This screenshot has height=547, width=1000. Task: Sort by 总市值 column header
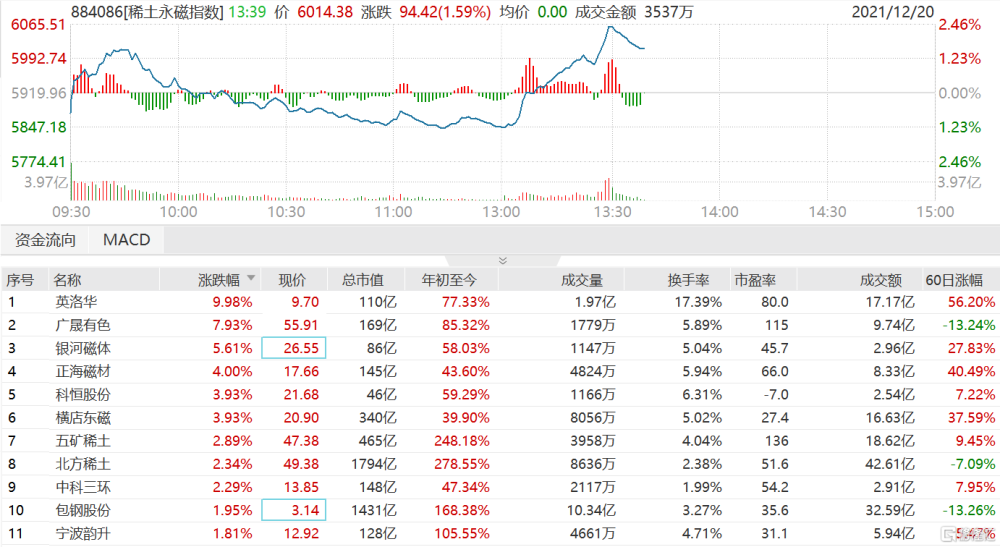[363, 280]
